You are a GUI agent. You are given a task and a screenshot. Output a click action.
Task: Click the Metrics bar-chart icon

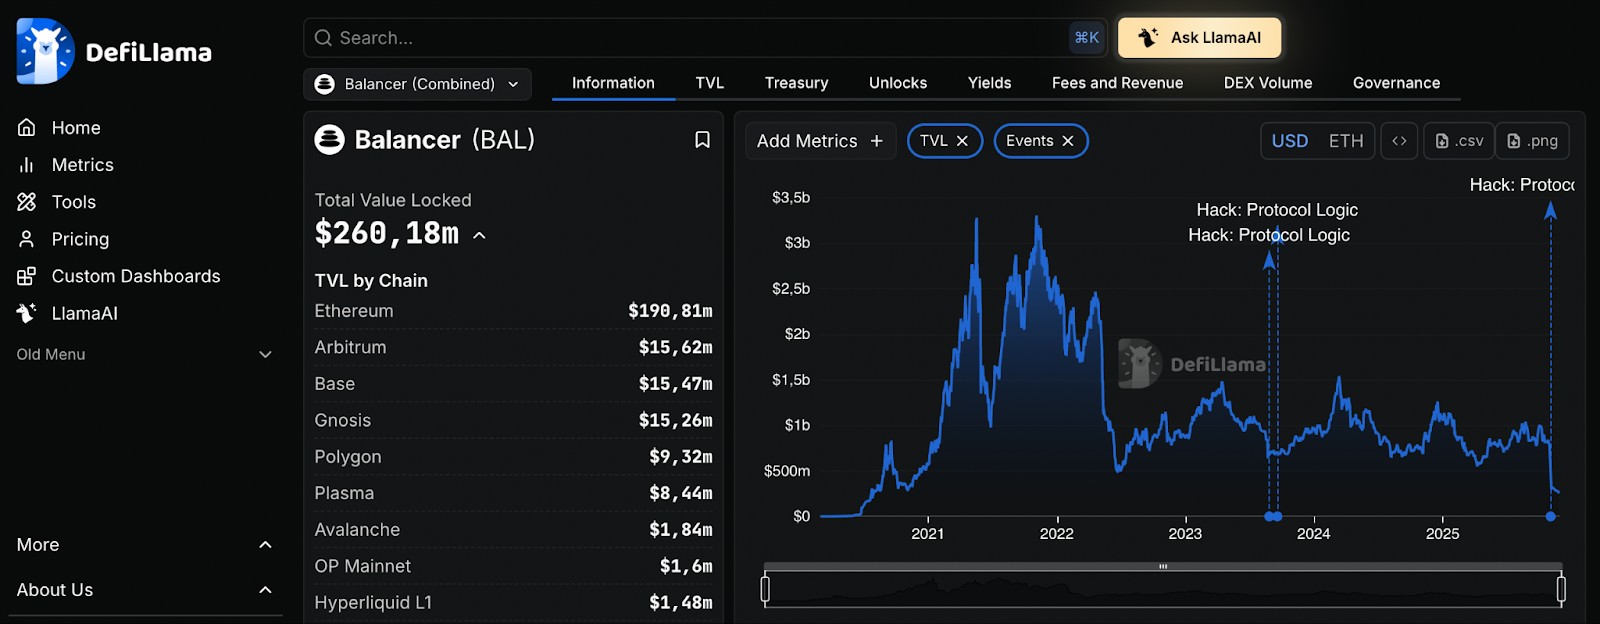click(27, 165)
